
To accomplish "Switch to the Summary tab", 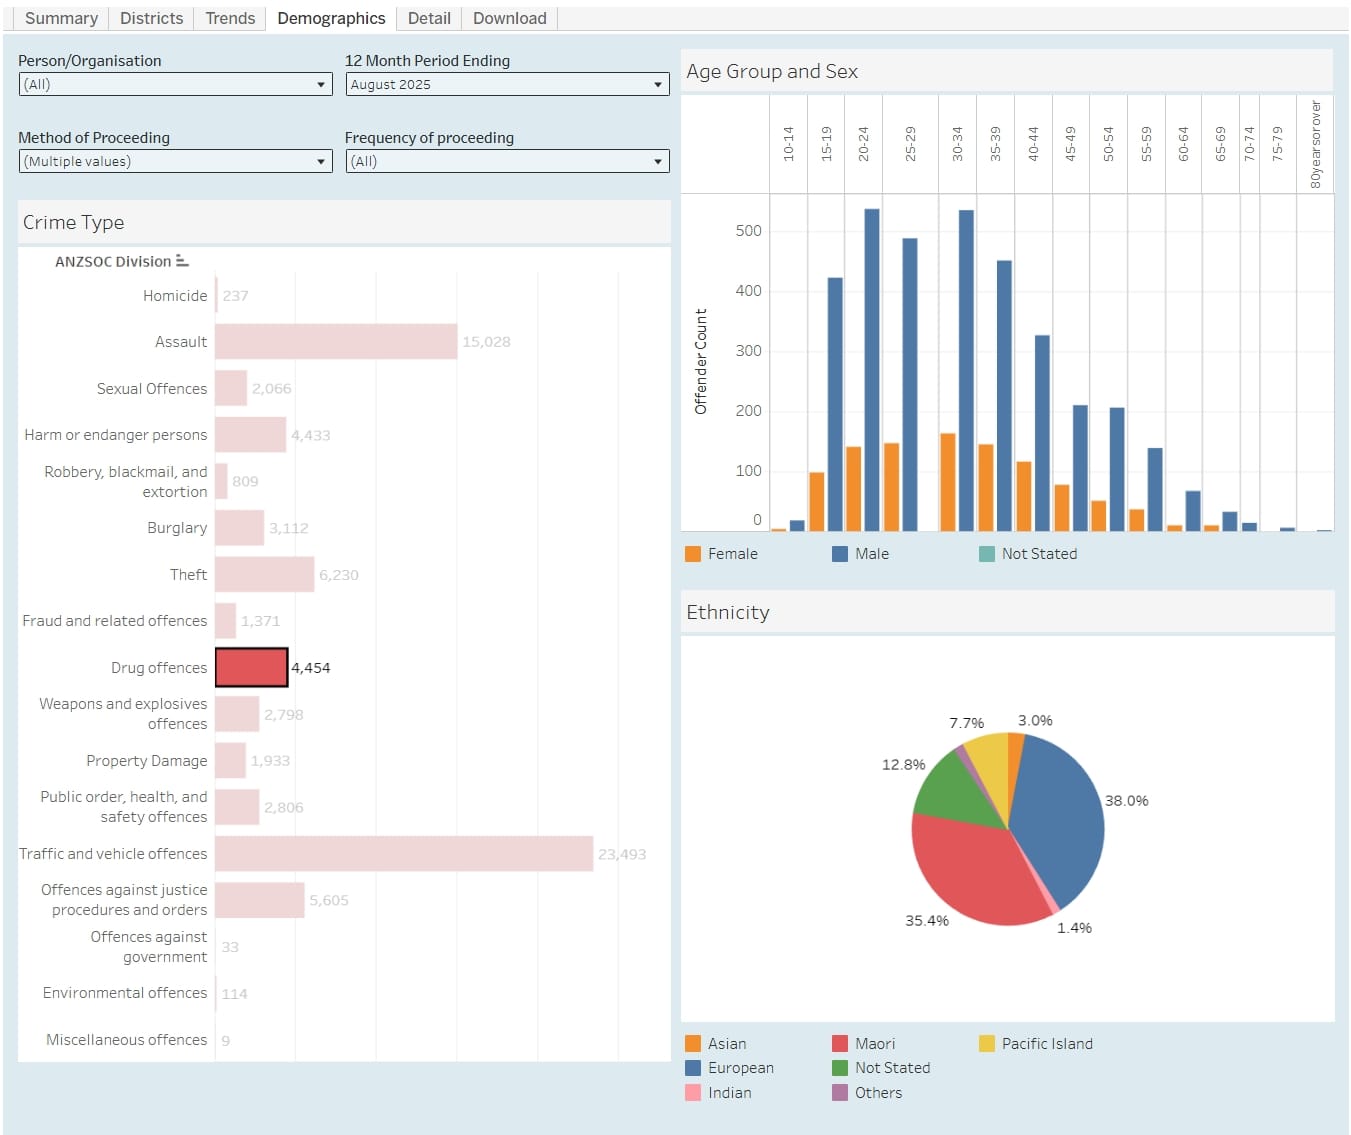I will tap(61, 18).
